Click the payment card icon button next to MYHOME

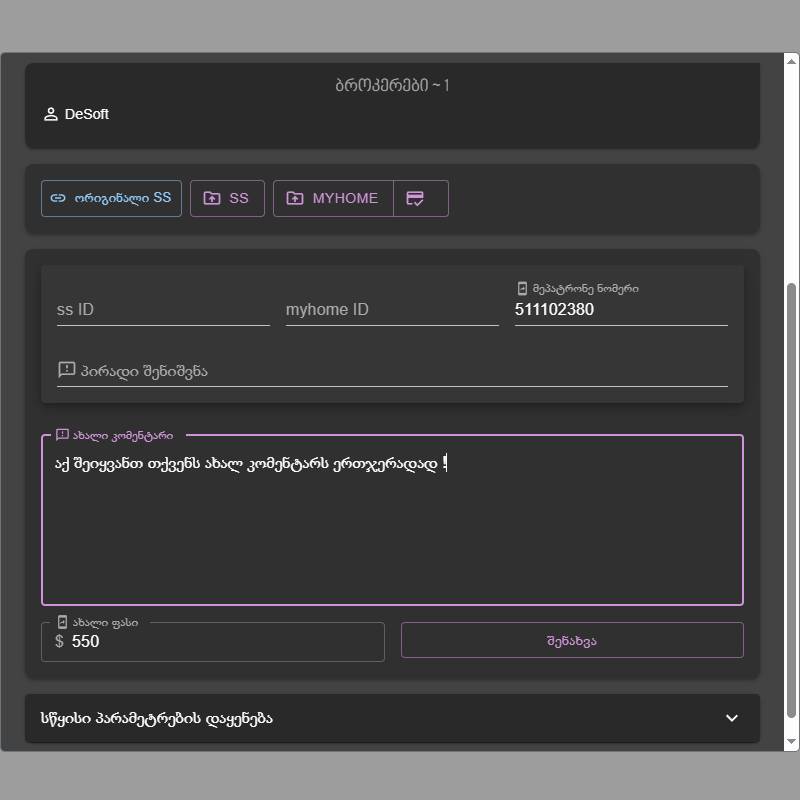click(416, 198)
